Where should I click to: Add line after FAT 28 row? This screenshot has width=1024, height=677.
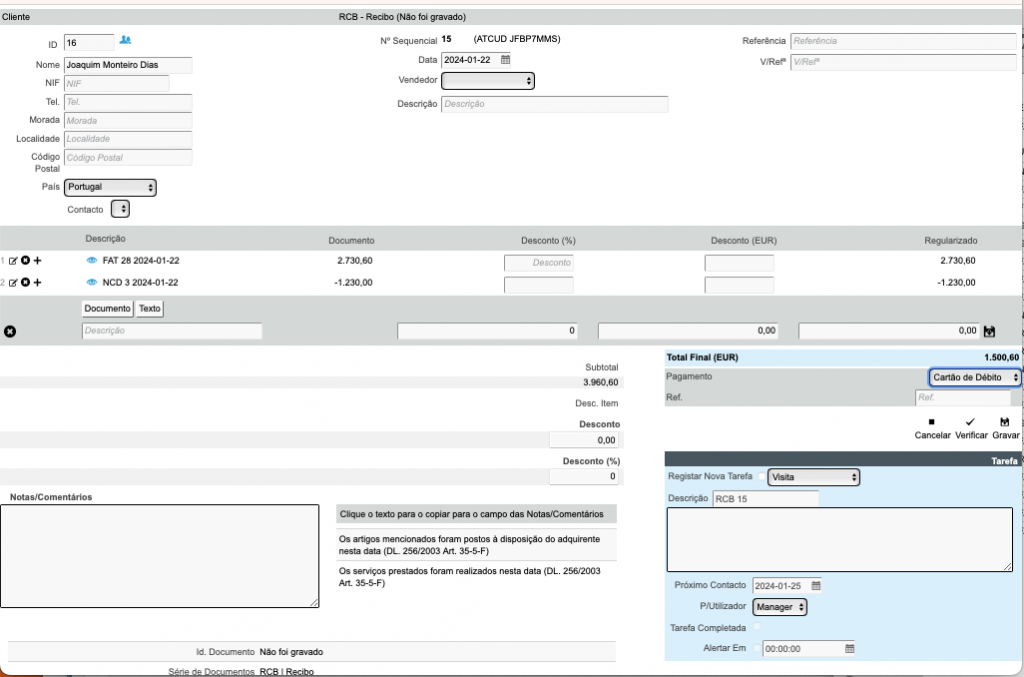point(37,260)
